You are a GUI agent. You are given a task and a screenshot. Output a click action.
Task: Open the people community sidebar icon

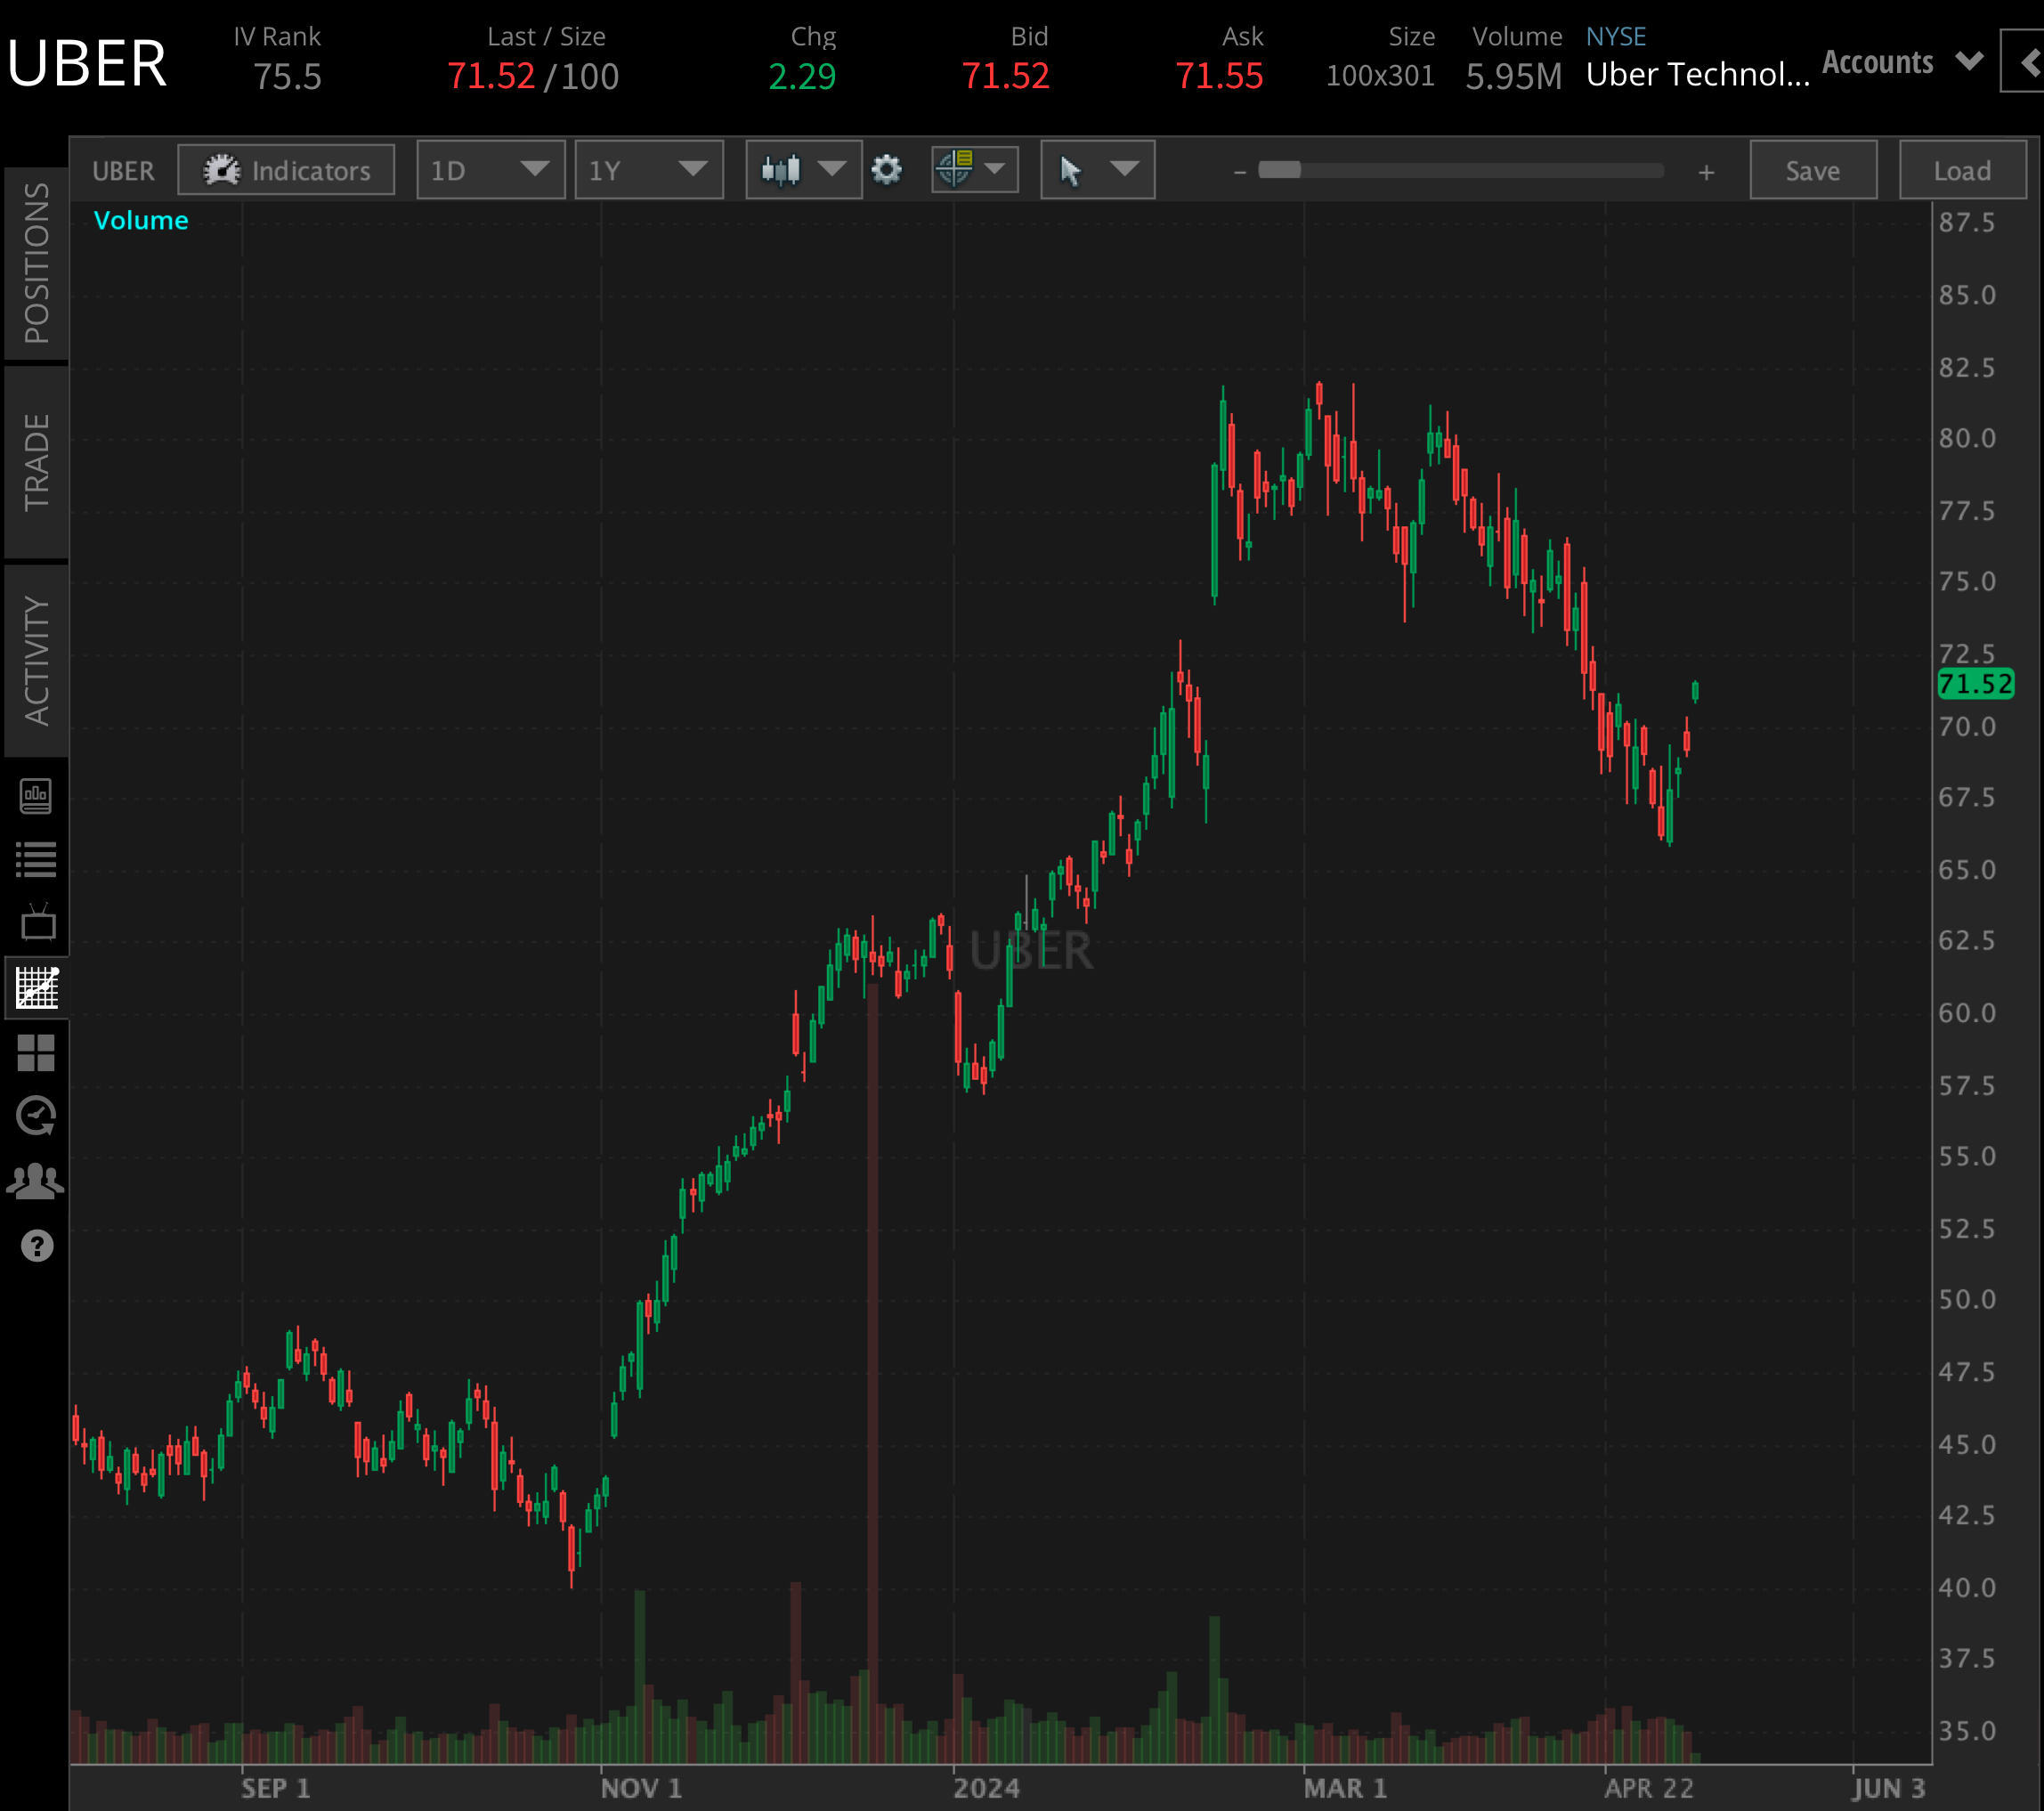(x=37, y=1181)
